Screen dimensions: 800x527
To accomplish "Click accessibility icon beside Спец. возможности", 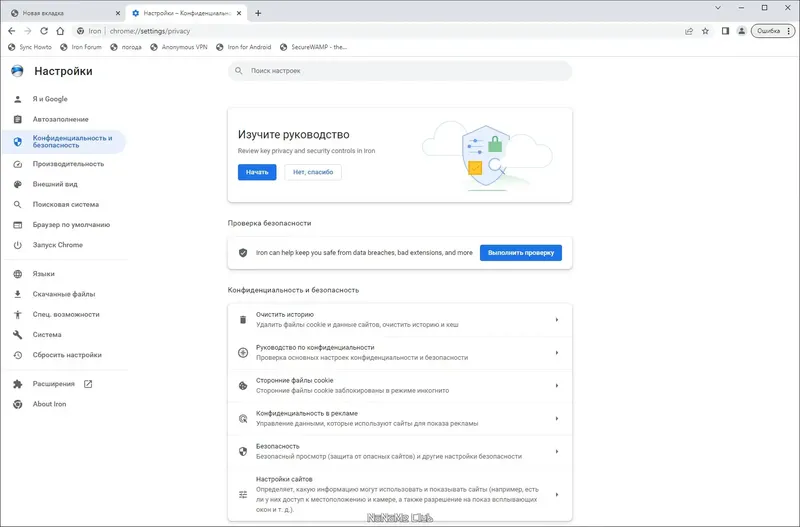I will pos(17,315).
